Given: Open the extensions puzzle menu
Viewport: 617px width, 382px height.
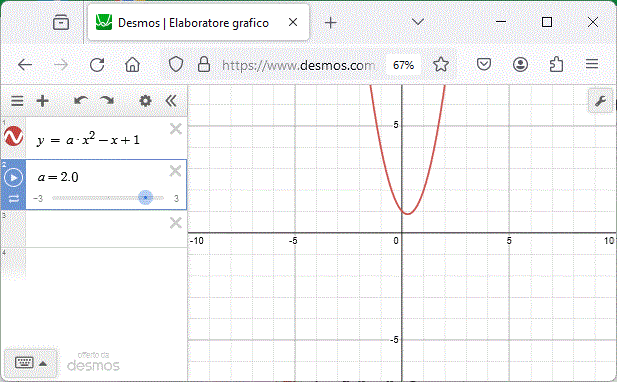Looking at the screenshot, I should (x=556, y=65).
